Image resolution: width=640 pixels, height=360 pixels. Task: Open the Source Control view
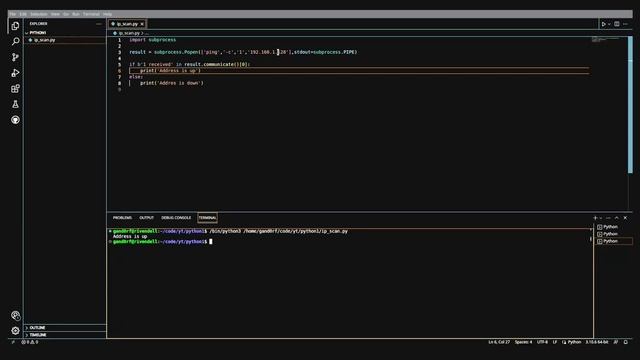pyautogui.click(x=15, y=57)
